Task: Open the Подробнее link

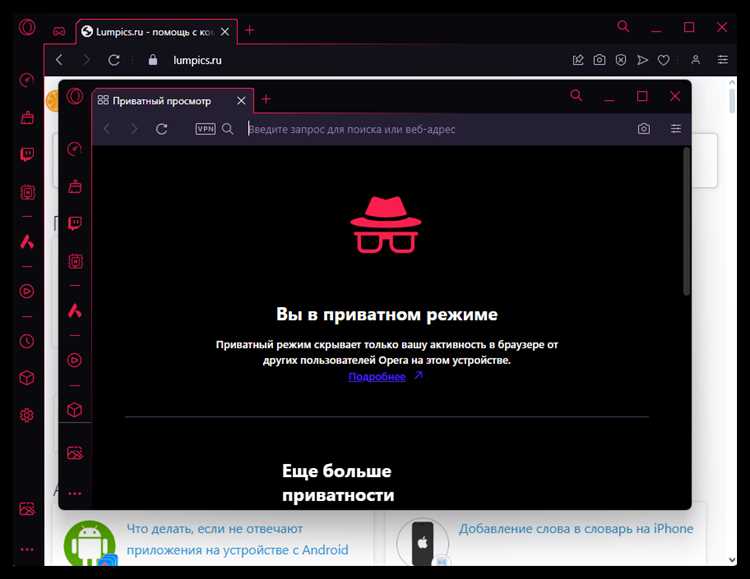Action: point(377,377)
